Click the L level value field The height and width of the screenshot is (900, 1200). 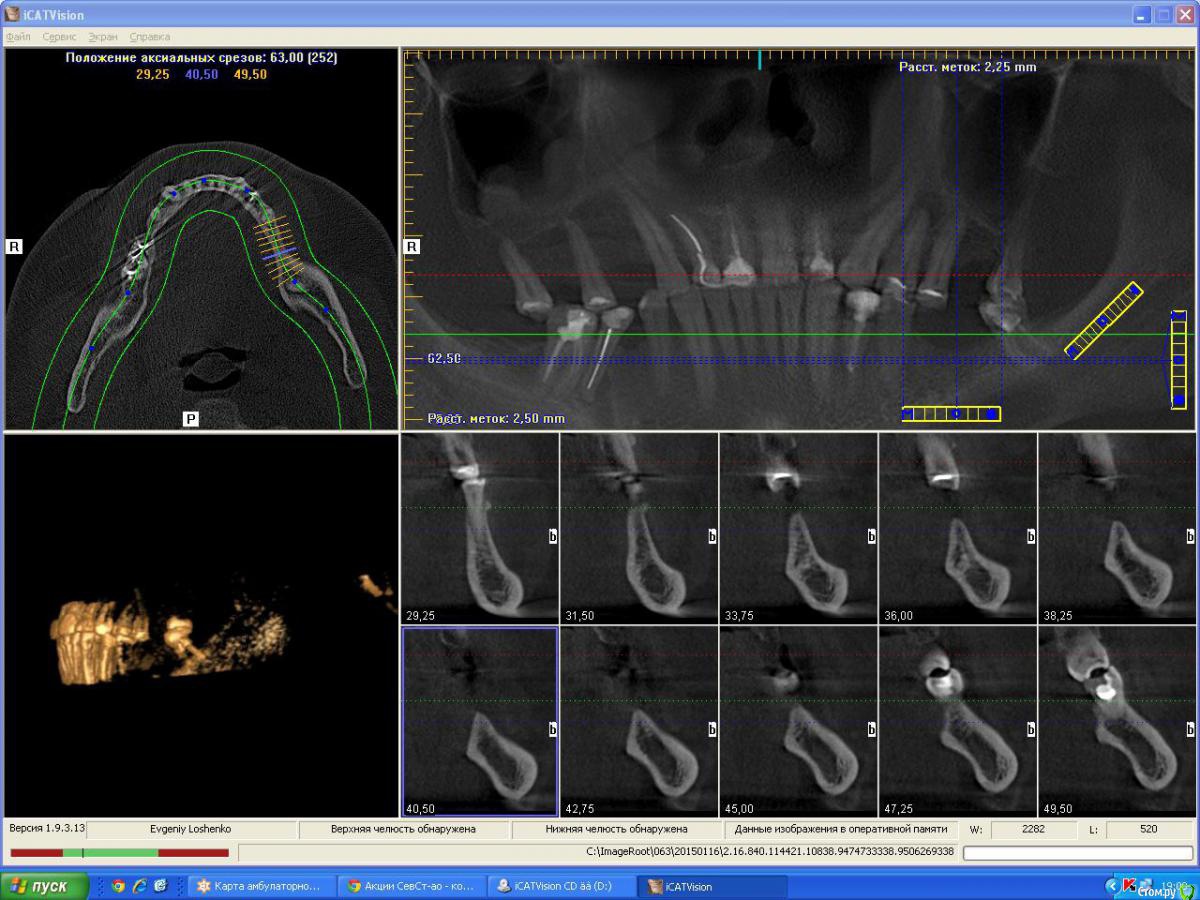point(1149,830)
